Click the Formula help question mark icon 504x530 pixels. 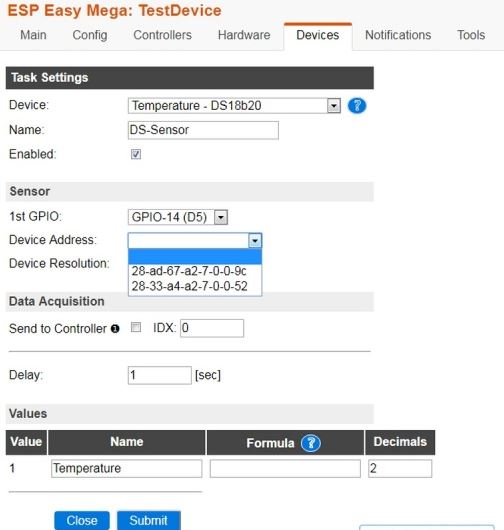tap(311, 443)
